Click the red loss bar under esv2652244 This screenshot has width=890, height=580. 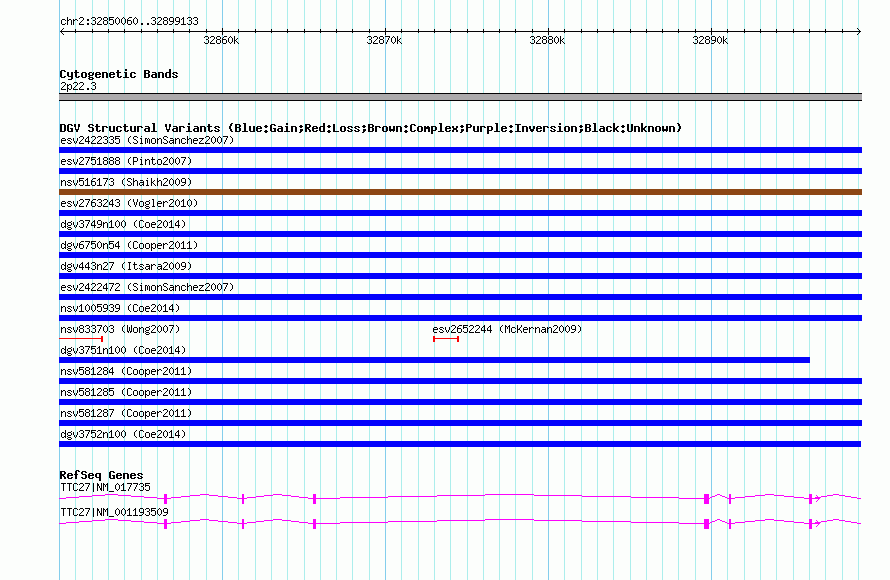446,339
